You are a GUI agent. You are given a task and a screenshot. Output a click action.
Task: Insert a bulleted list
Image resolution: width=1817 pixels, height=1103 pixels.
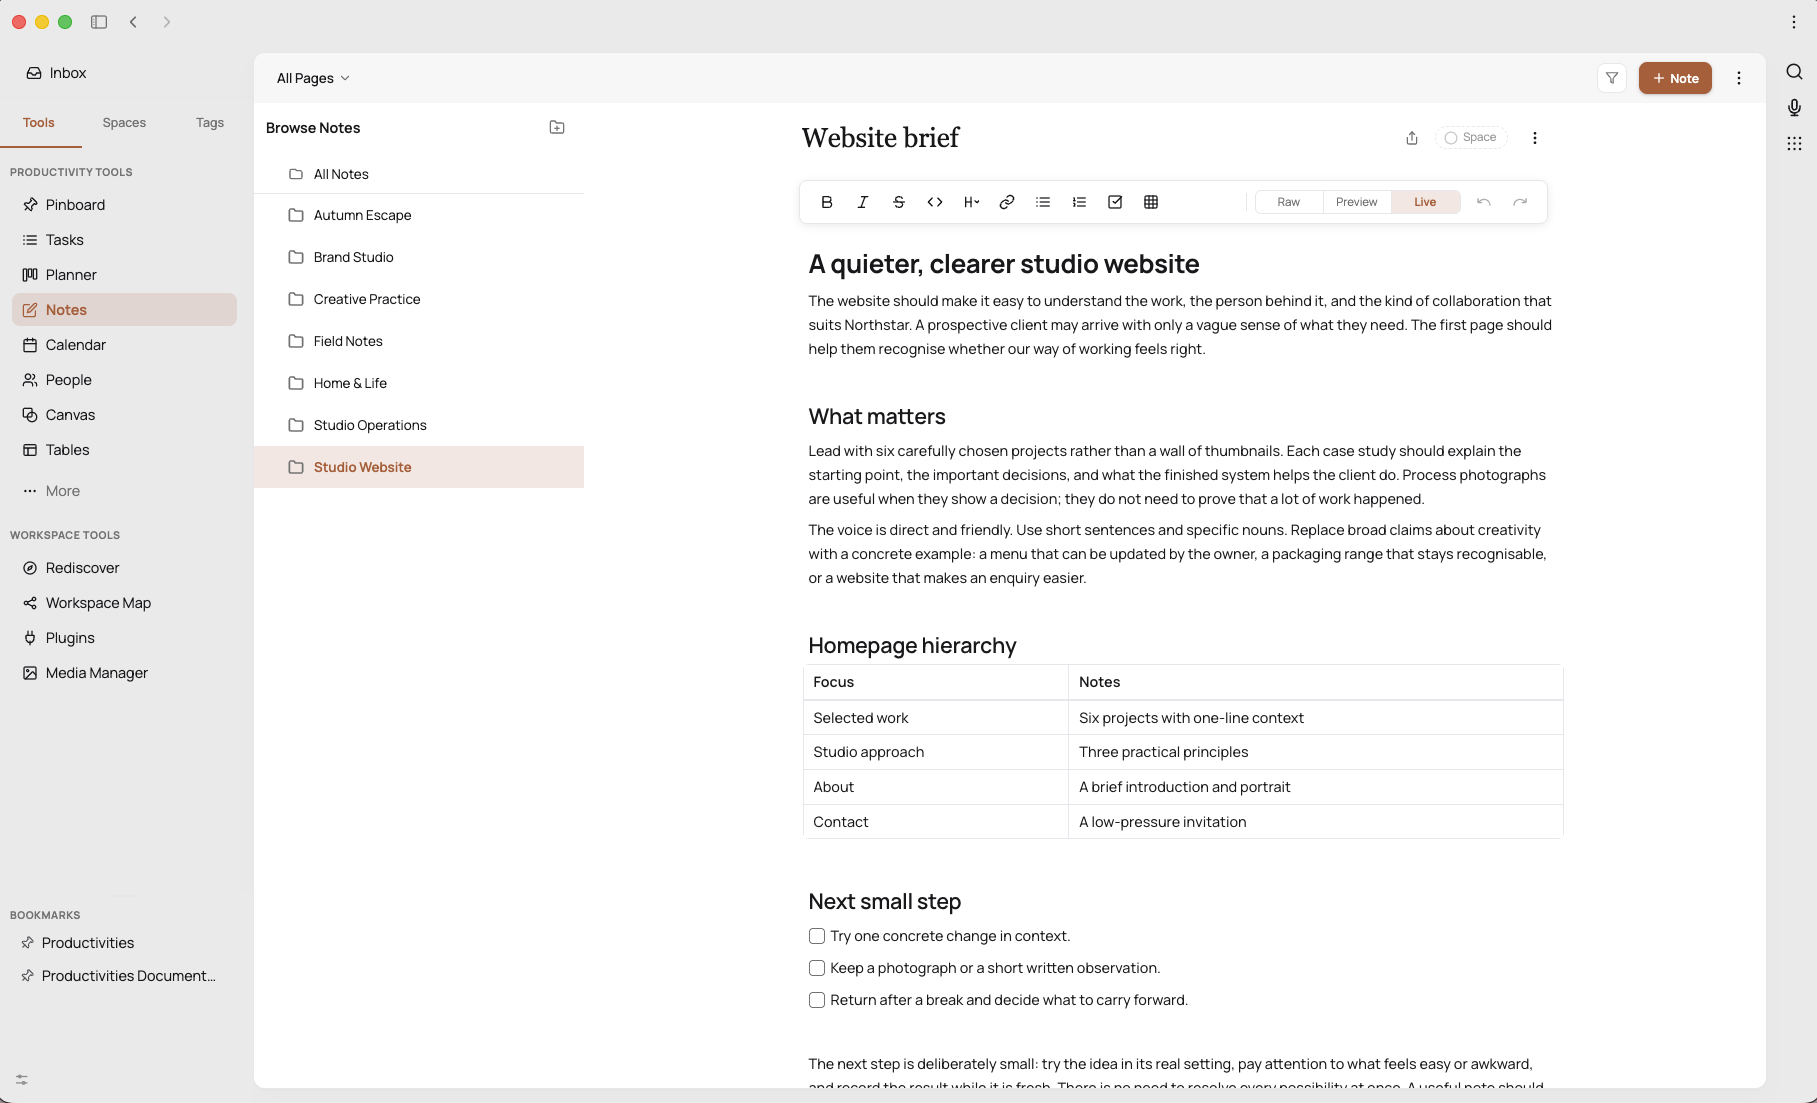coord(1042,202)
